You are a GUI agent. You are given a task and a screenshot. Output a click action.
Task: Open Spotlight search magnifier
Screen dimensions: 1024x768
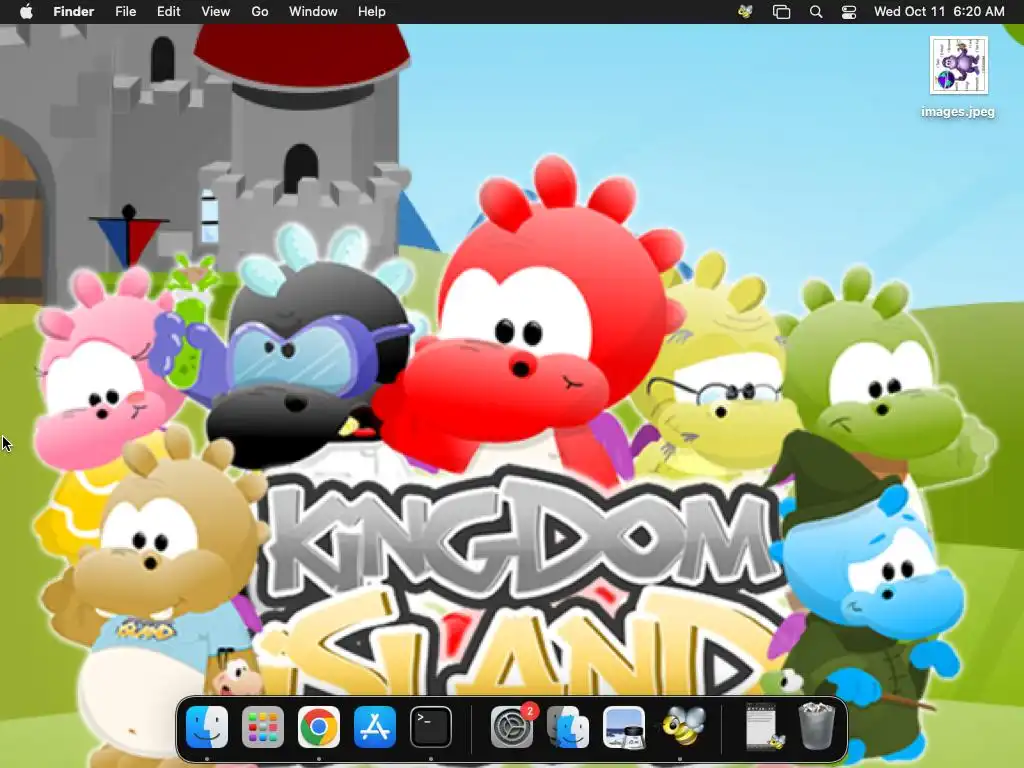coord(816,12)
